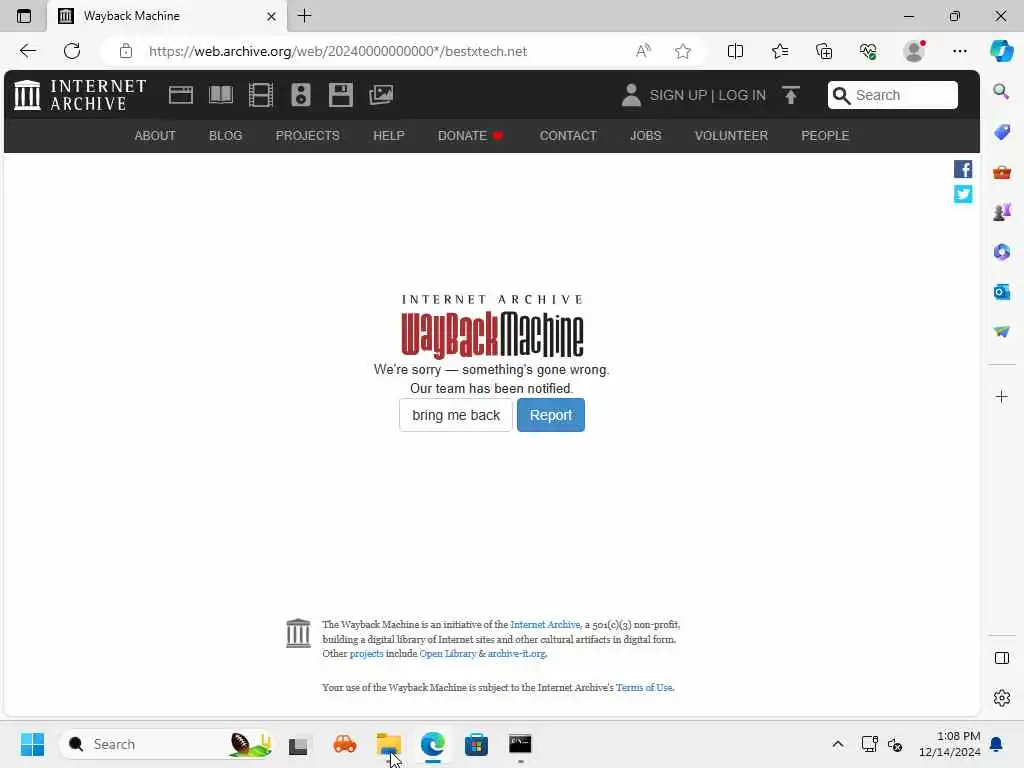This screenshot has height=768, width=1024.
Task: Open the ABOUT menu item
Action: 155,135
